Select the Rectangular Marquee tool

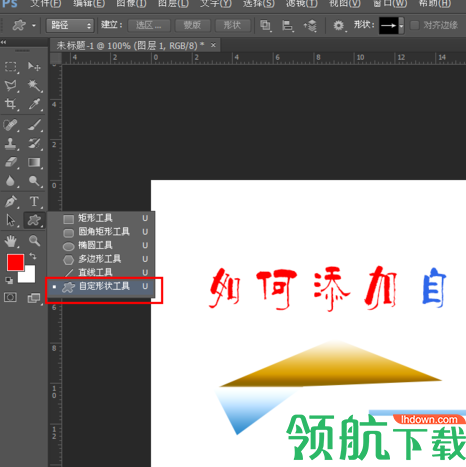coord(11,67)
